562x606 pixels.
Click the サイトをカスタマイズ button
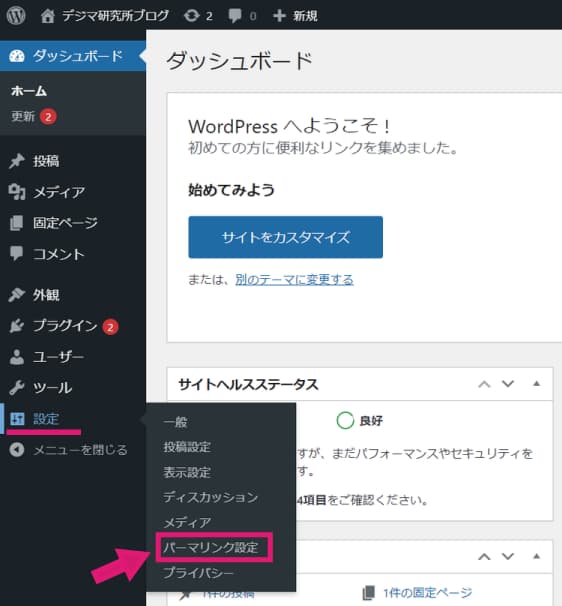[286, 237]
